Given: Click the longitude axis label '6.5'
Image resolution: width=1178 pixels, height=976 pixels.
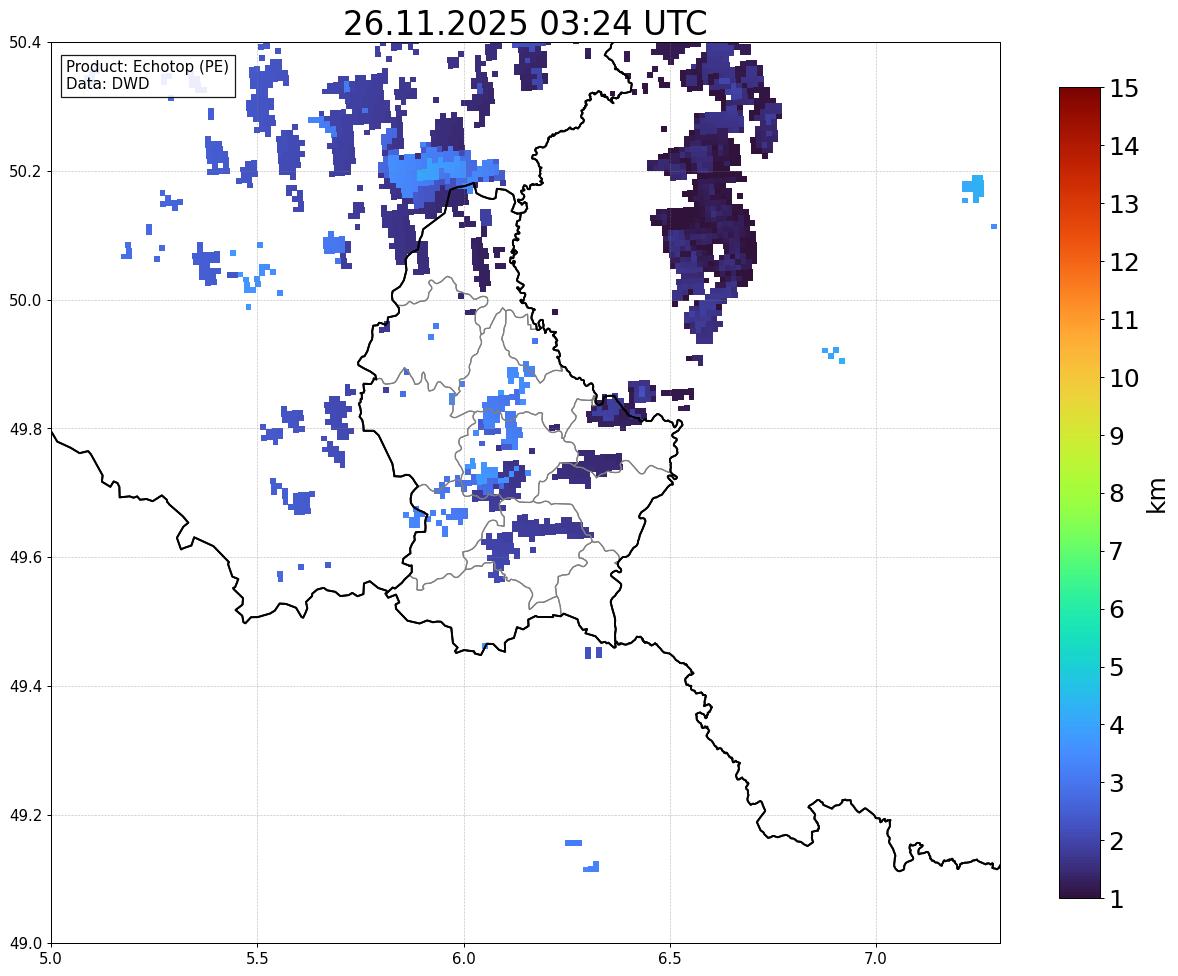Looking at the screenshot, I should (670, 959).
